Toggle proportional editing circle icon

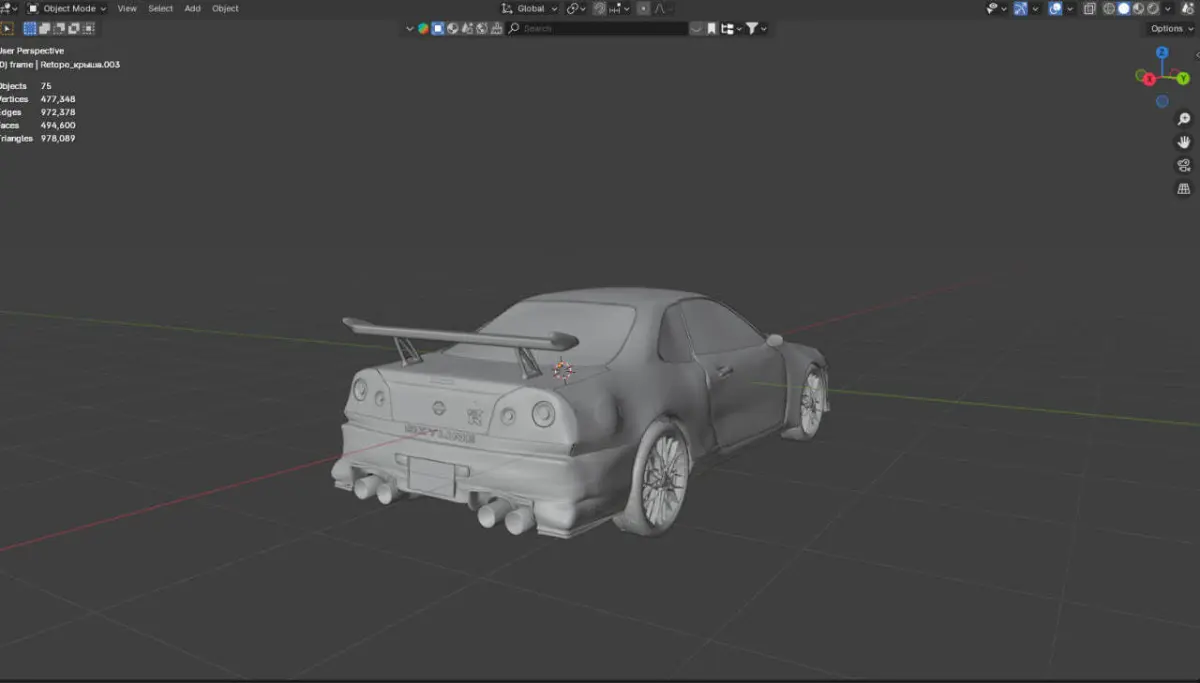(643, 8)
